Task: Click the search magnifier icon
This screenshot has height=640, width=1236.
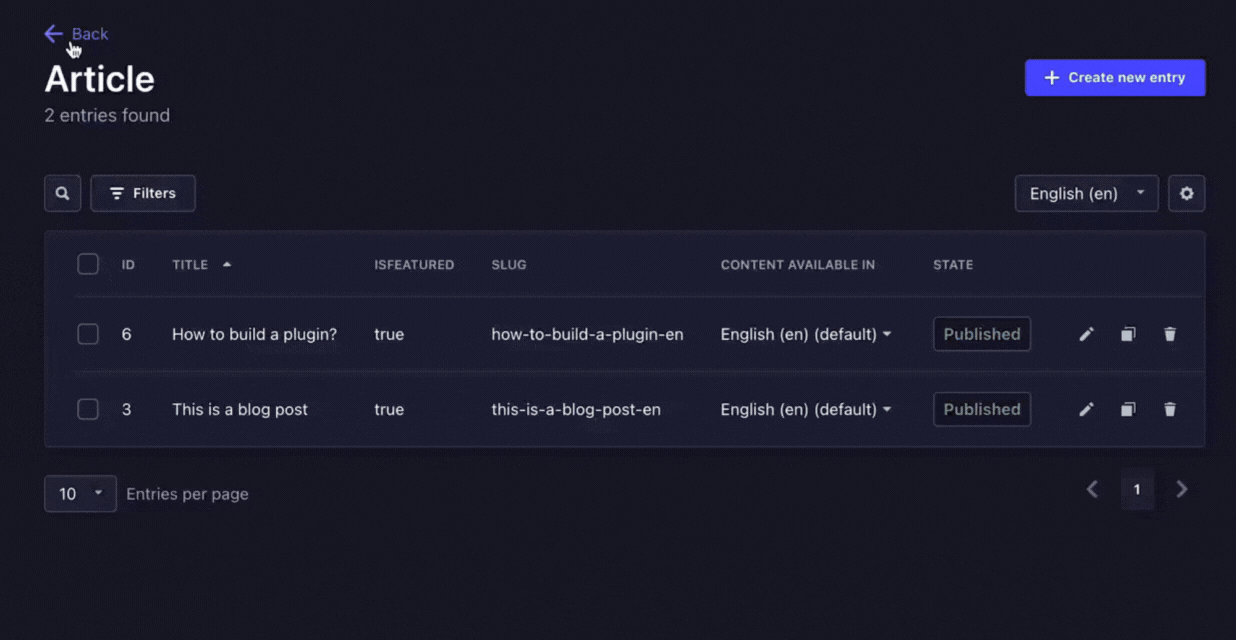Action: pyautogui.click(x=62, y=193)
